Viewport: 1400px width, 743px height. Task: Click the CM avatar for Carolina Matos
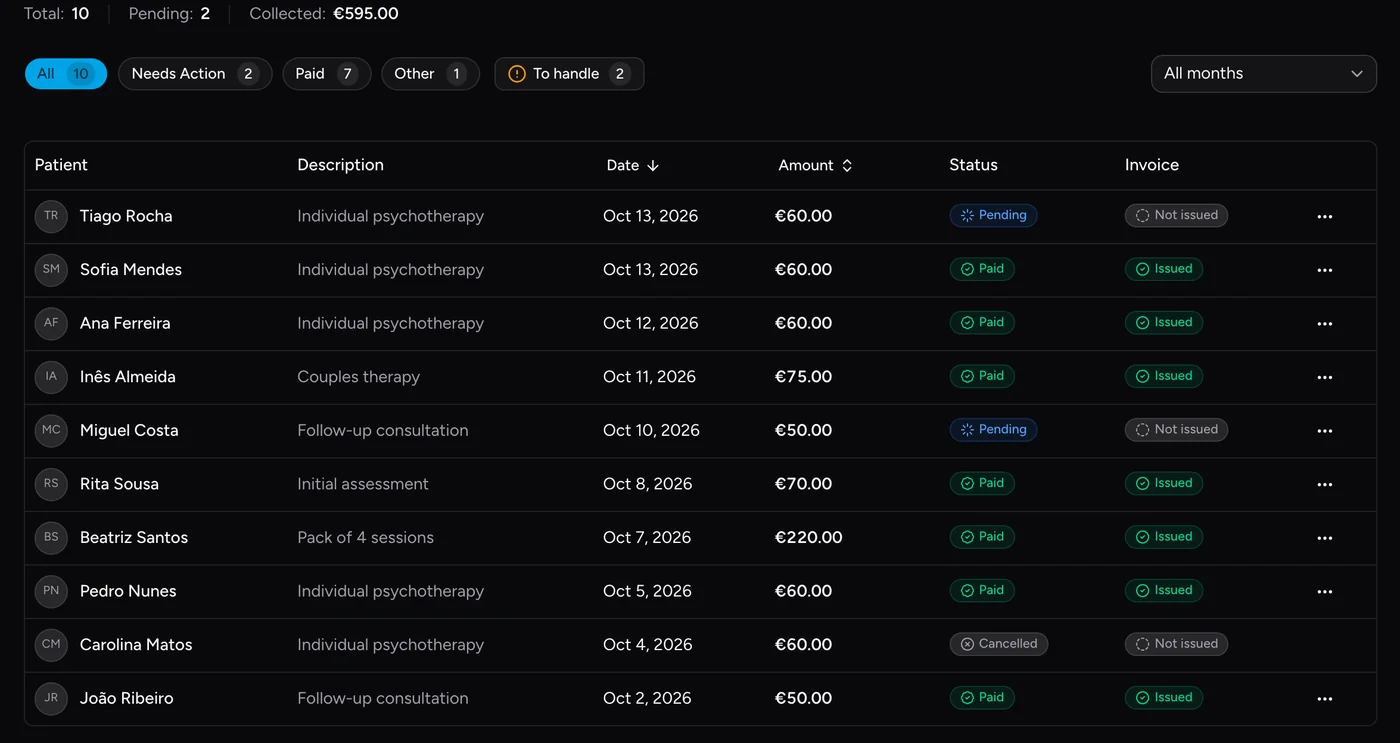[51, 645]
